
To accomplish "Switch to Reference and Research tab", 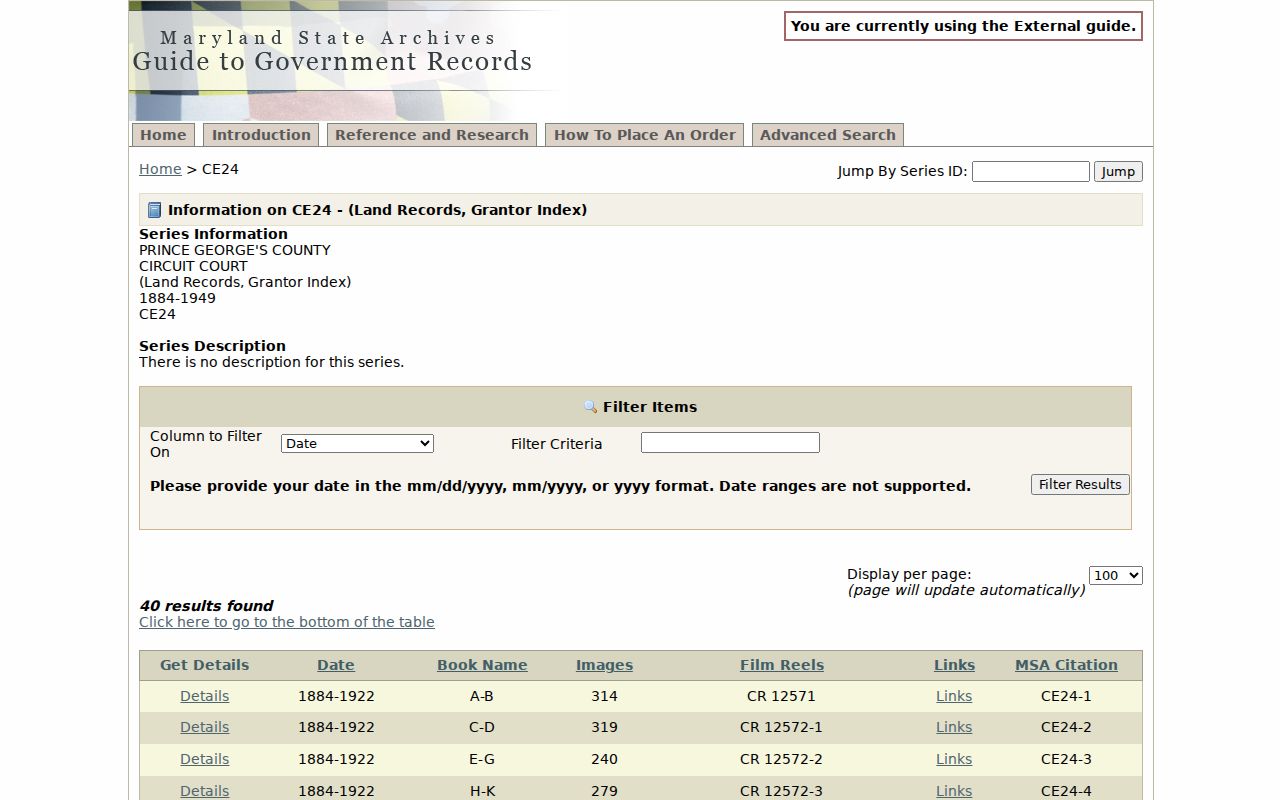I will coord(432,135).
